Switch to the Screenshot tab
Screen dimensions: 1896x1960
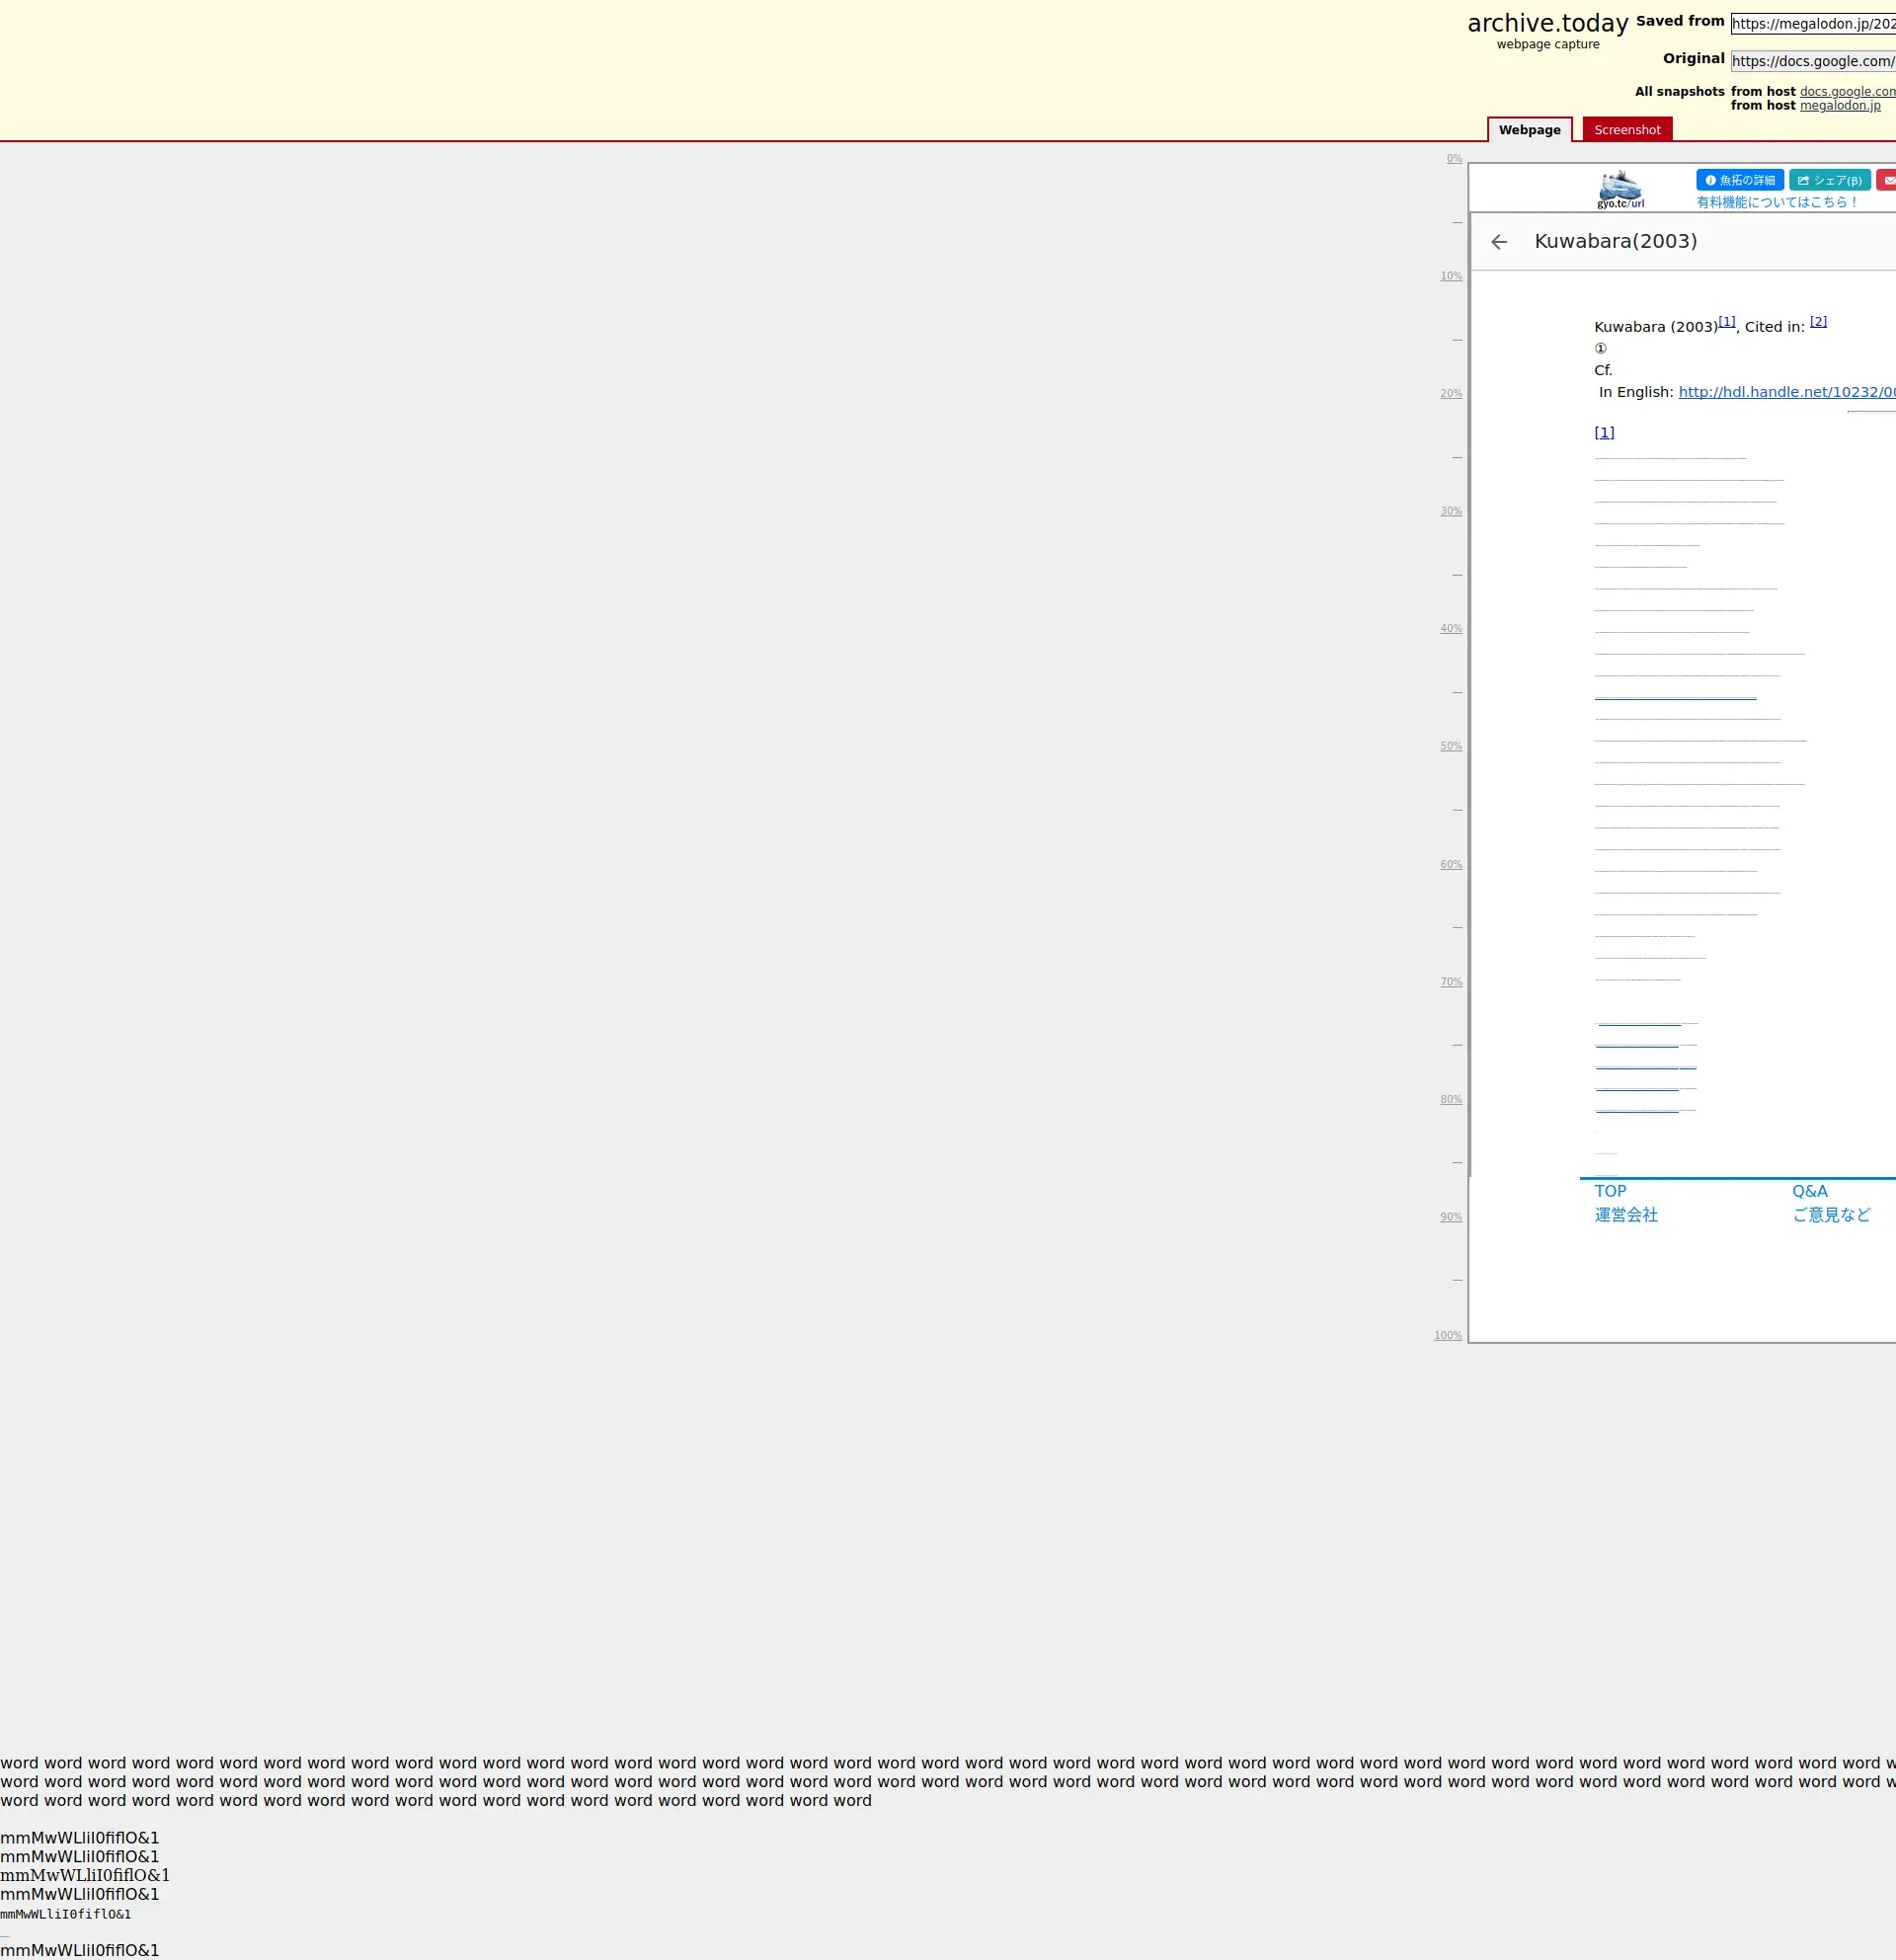tap(1626, 130)
